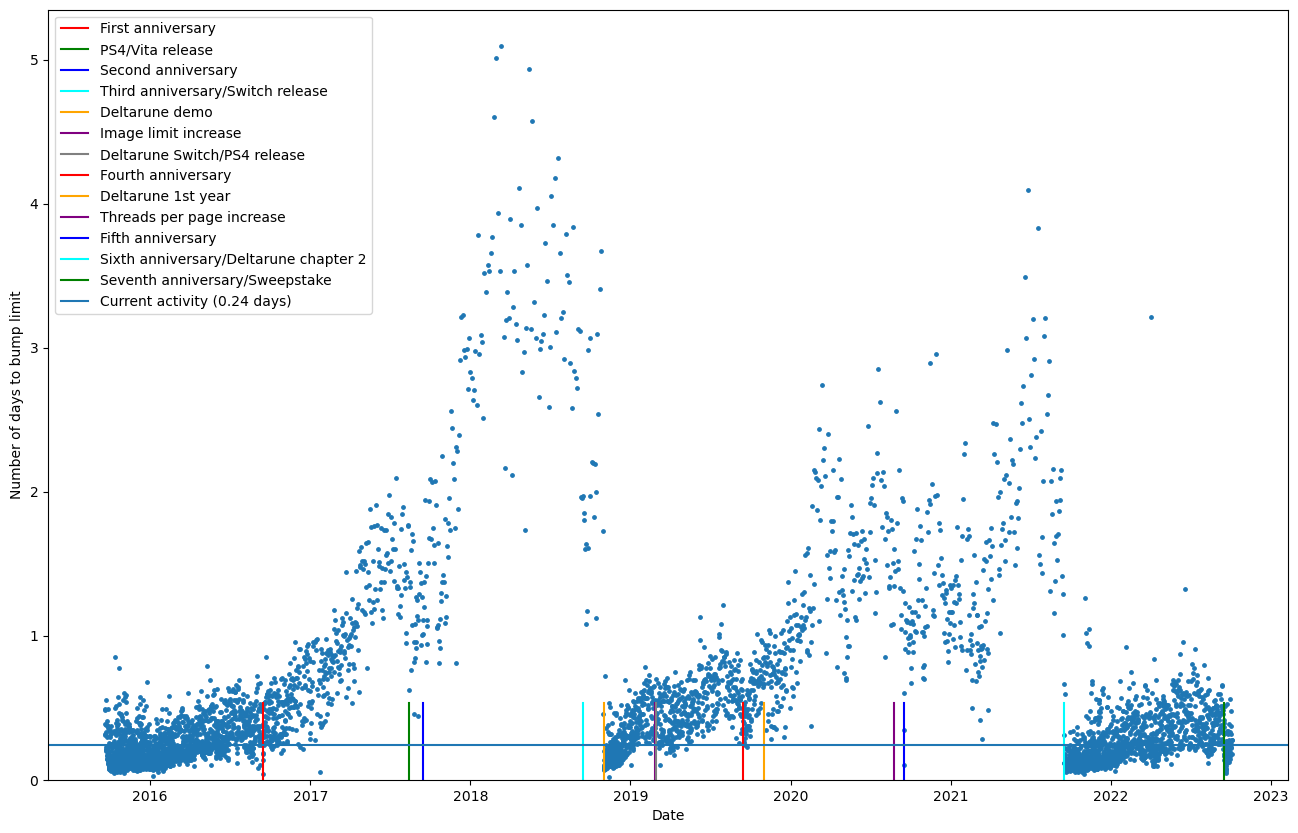The width and height of the screenshot is (1298, 833).
Task: Click "Deltarune Switch/PS4 release" in the legend
Action: [202, 154]
